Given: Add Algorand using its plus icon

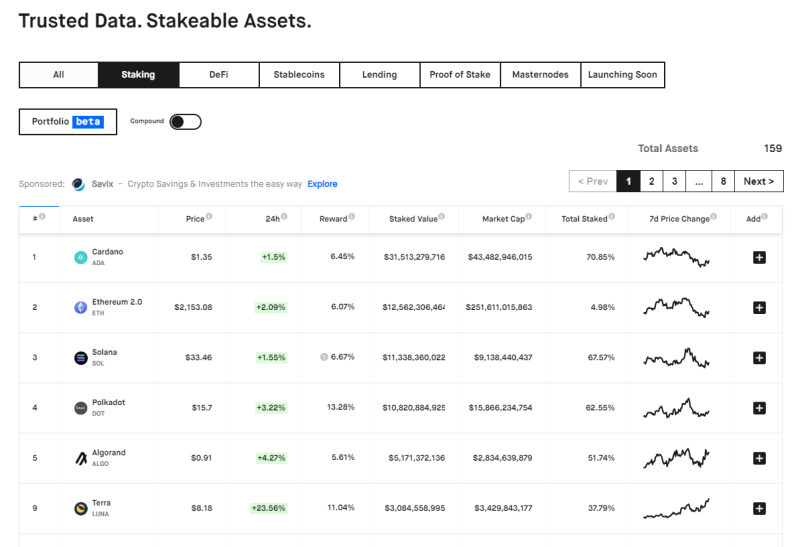Looking at the screenshot, I should point(759,458).
